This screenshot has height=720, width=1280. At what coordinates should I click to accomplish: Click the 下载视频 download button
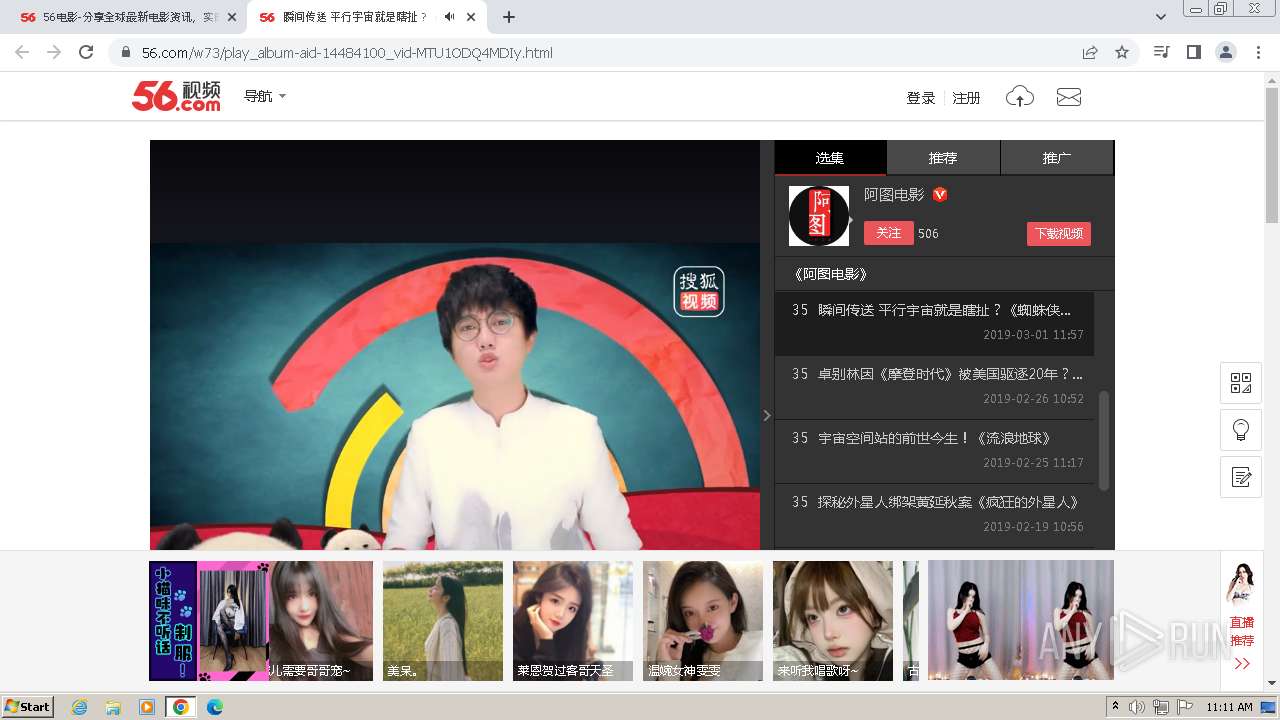coord(1059,233)
